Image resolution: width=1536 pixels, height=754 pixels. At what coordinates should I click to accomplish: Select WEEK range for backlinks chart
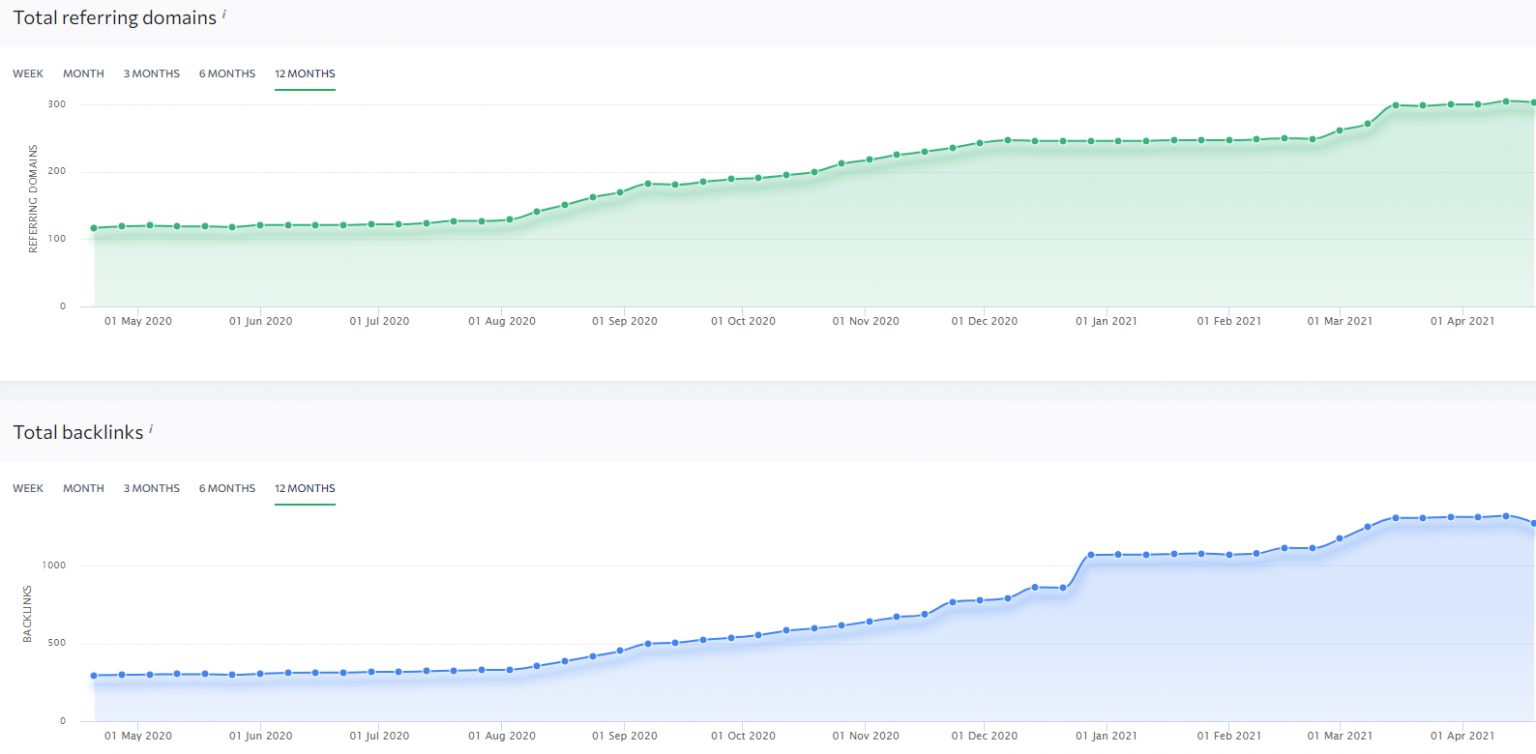click(28, 489)
